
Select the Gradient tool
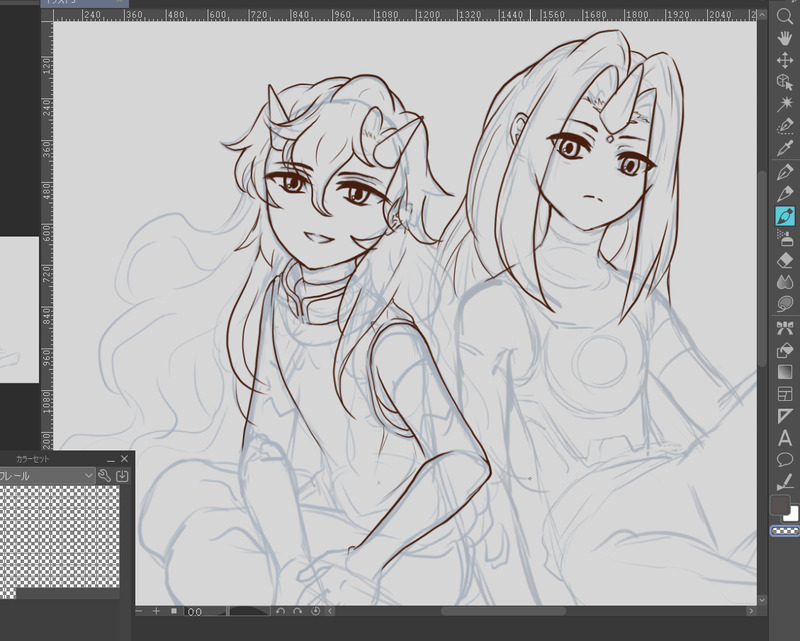coord(785,372)
